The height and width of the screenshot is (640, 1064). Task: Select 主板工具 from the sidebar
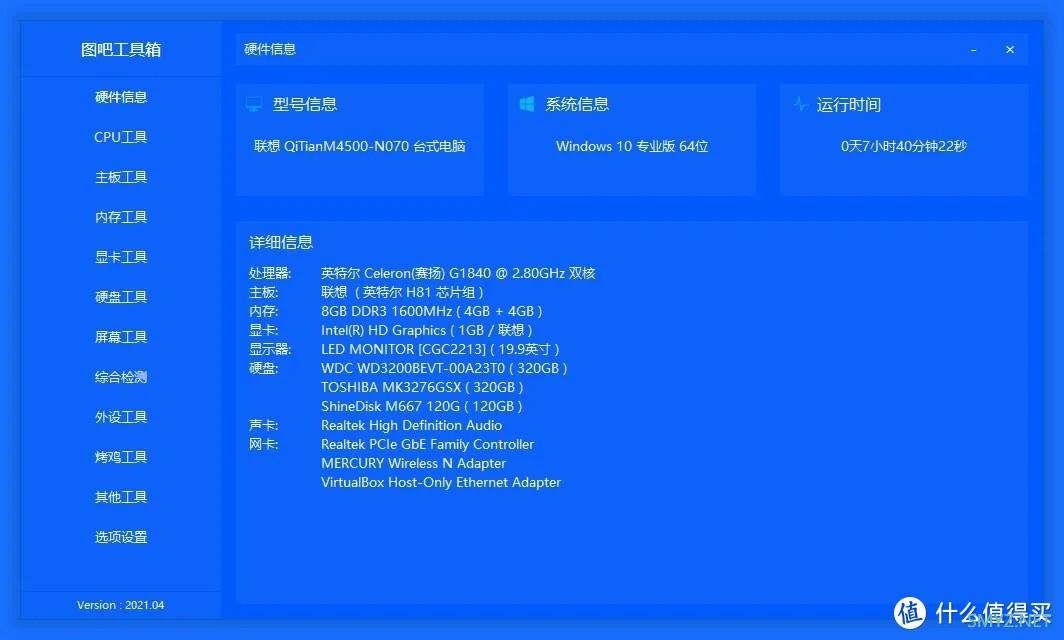(121, 177)
